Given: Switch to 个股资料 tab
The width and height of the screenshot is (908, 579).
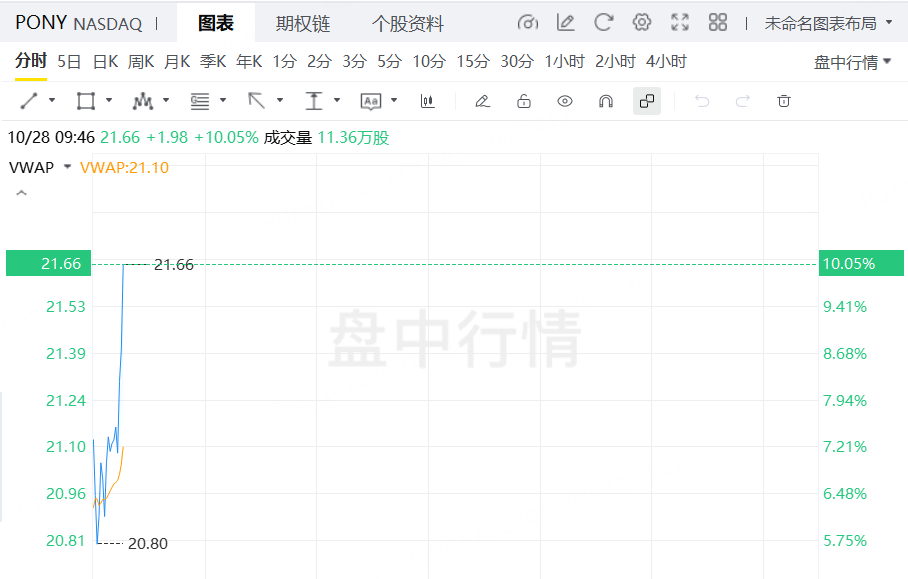Looking at the screenshot, I should coord(408,23).
